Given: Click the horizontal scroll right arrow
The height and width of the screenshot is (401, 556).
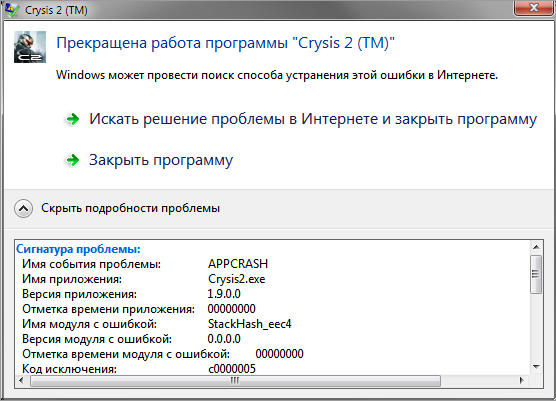Looking at the screenshot, I should 522,380.
